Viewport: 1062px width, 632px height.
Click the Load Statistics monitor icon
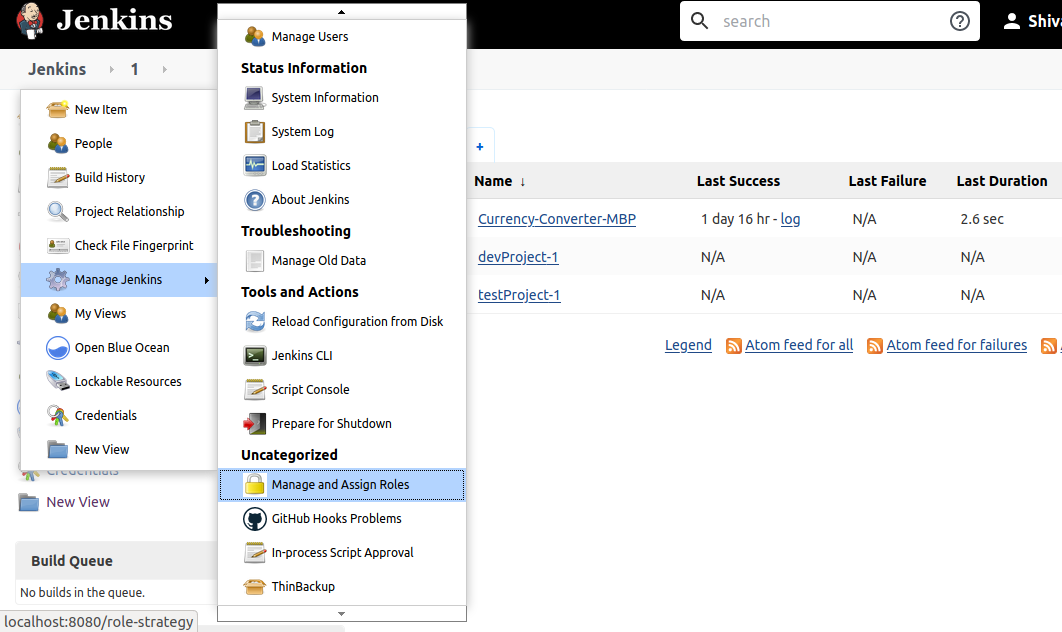click(x=255, y=165)
